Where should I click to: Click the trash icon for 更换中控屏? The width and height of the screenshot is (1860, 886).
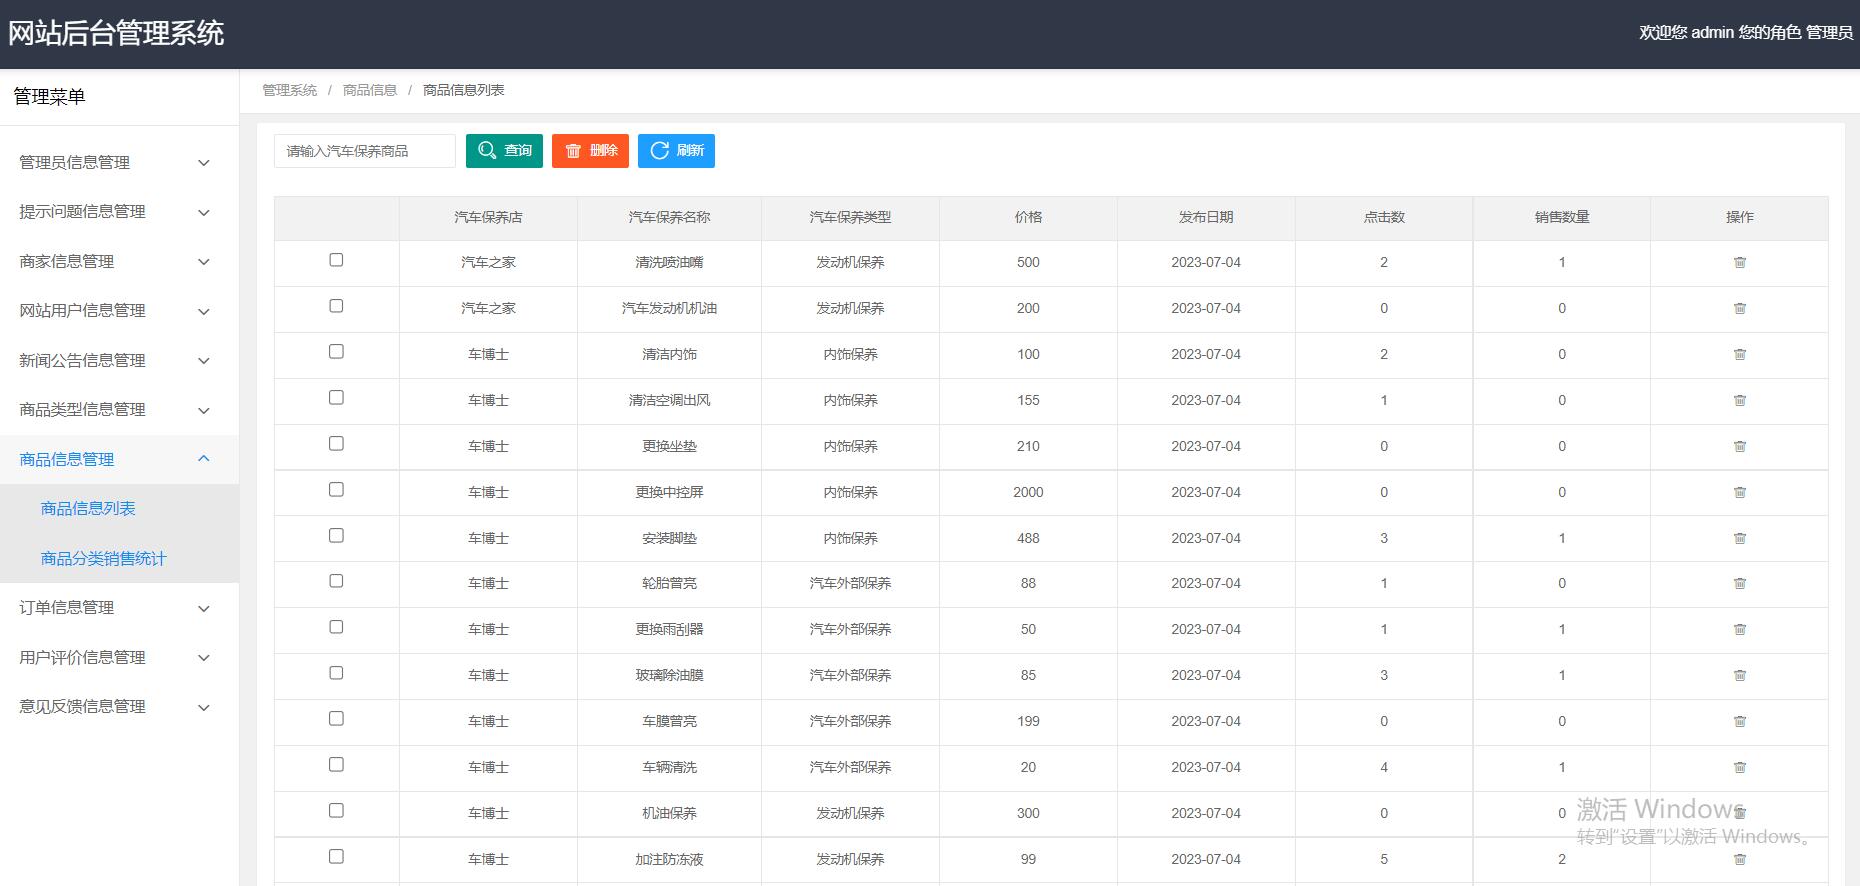click(x=1739, y=492)
